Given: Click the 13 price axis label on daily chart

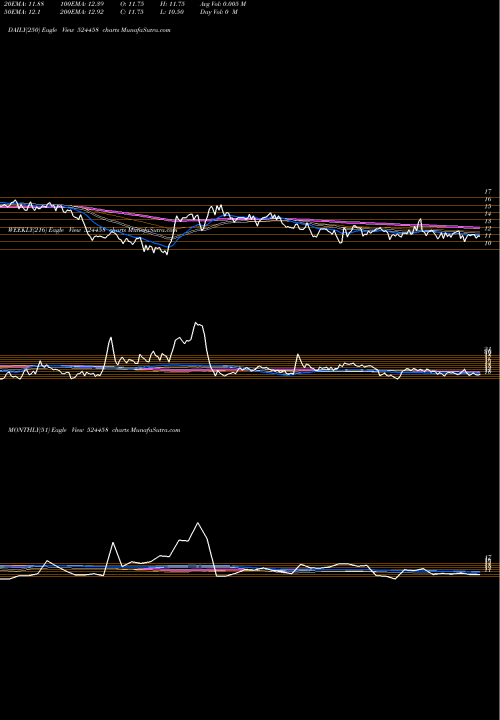Looking at the screenshot, I should point(488,221).
